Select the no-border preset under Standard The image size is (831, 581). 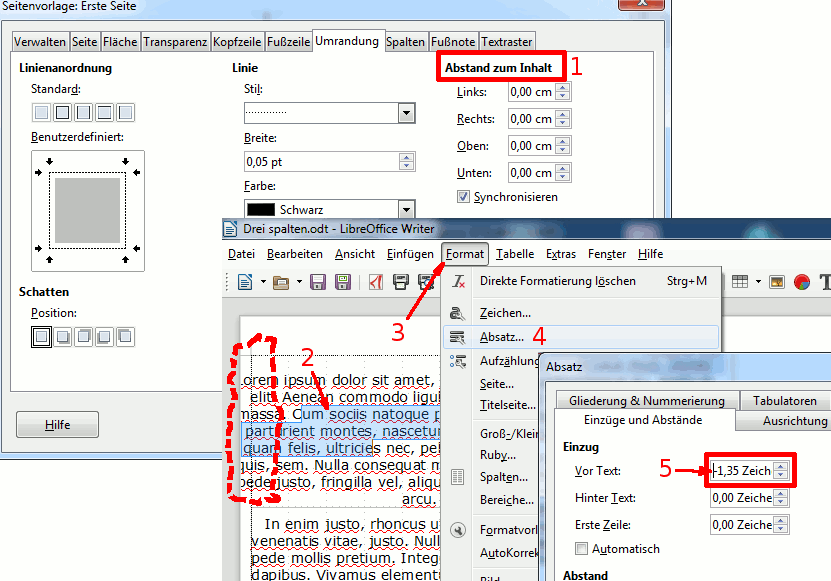point(41,112)
